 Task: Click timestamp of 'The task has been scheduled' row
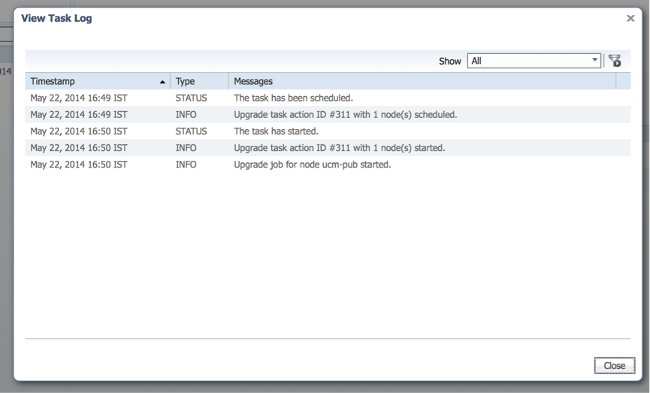pyautogui.click(x=79, y=98)
